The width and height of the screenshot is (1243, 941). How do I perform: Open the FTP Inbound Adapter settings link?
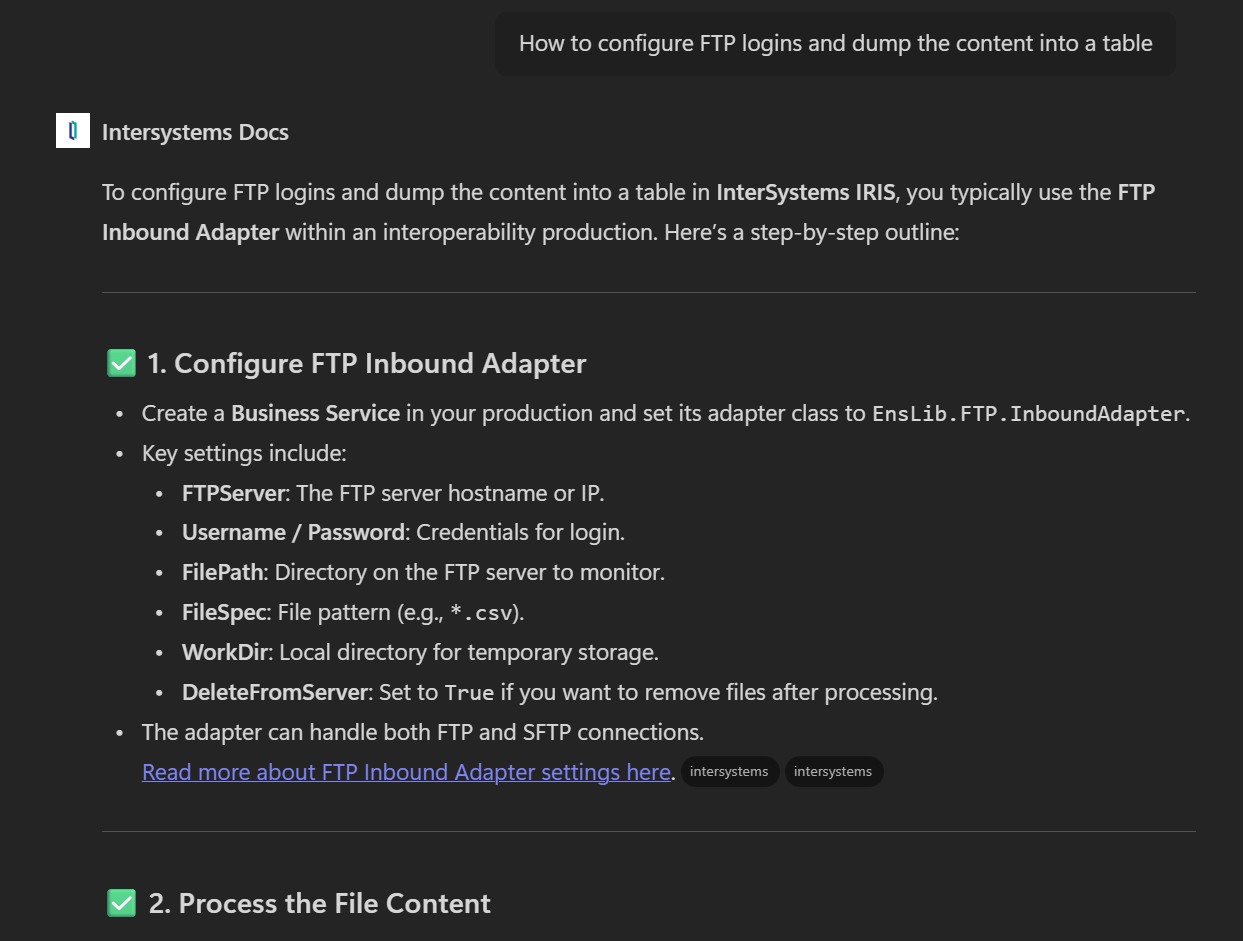tap(406, 772)
